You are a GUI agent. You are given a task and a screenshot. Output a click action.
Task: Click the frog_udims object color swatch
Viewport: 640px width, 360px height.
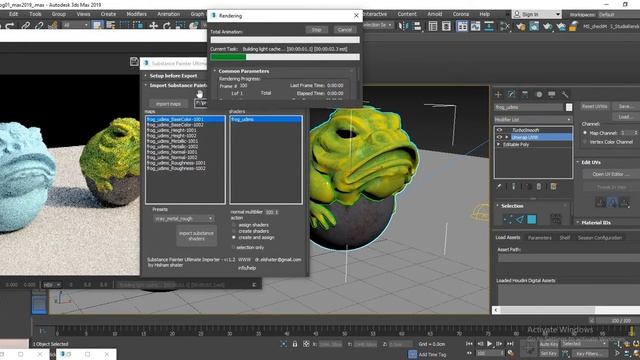[569, 107]
